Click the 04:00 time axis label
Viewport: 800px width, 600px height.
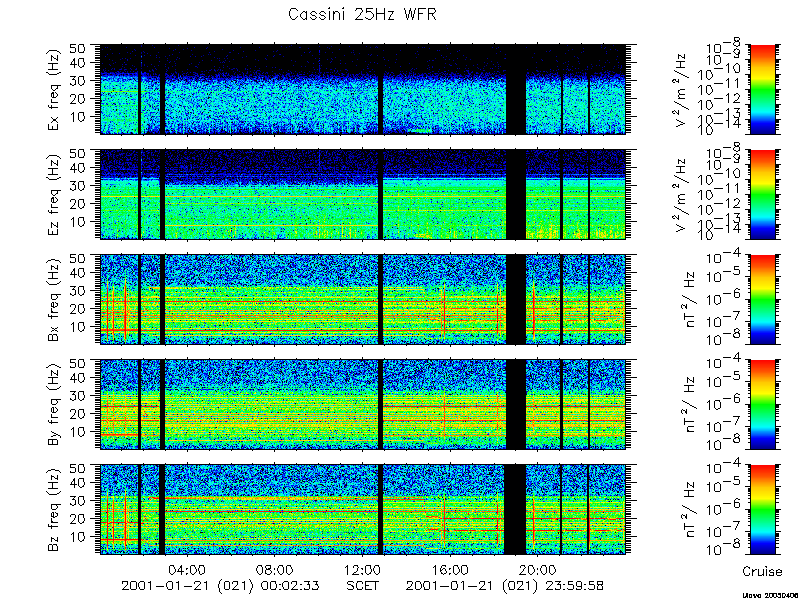[x=188, y=569]
